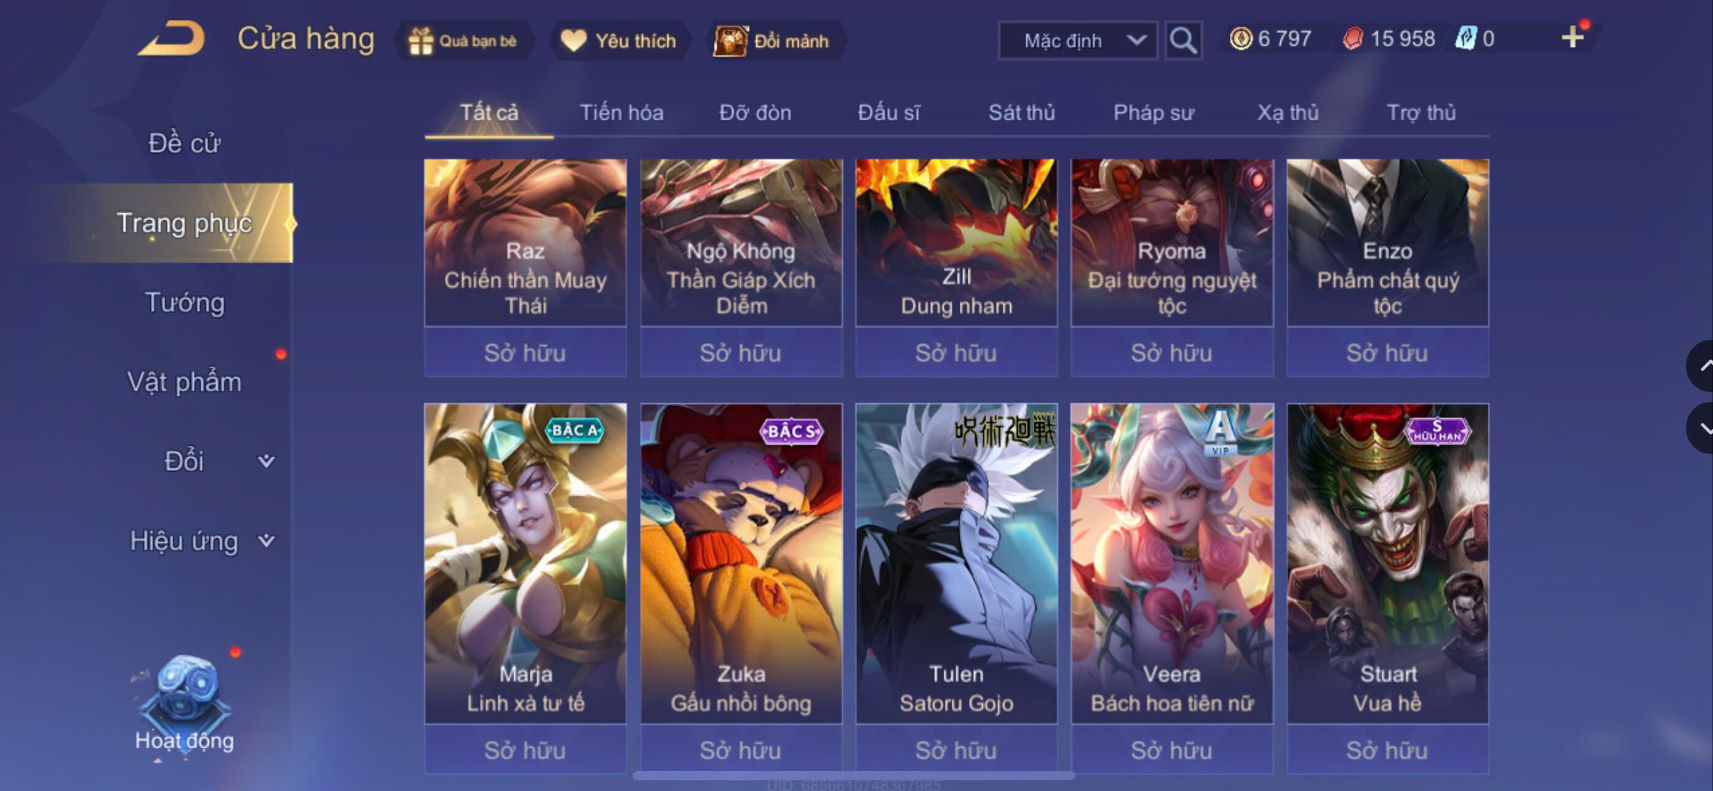Switch to the Pháp sư tab

(1153, 112)
